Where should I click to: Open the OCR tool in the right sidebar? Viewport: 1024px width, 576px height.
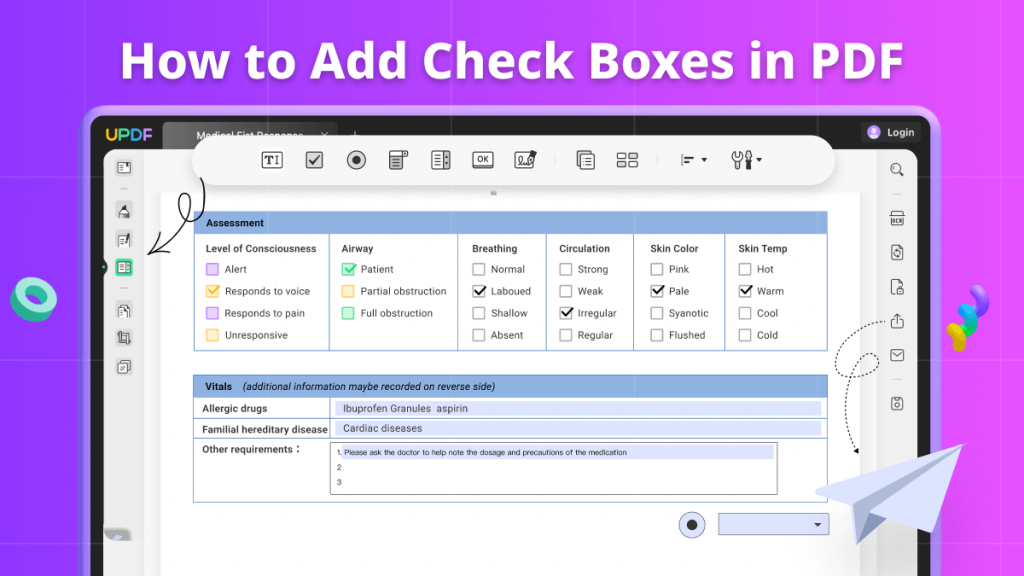[x=897, y=217]
